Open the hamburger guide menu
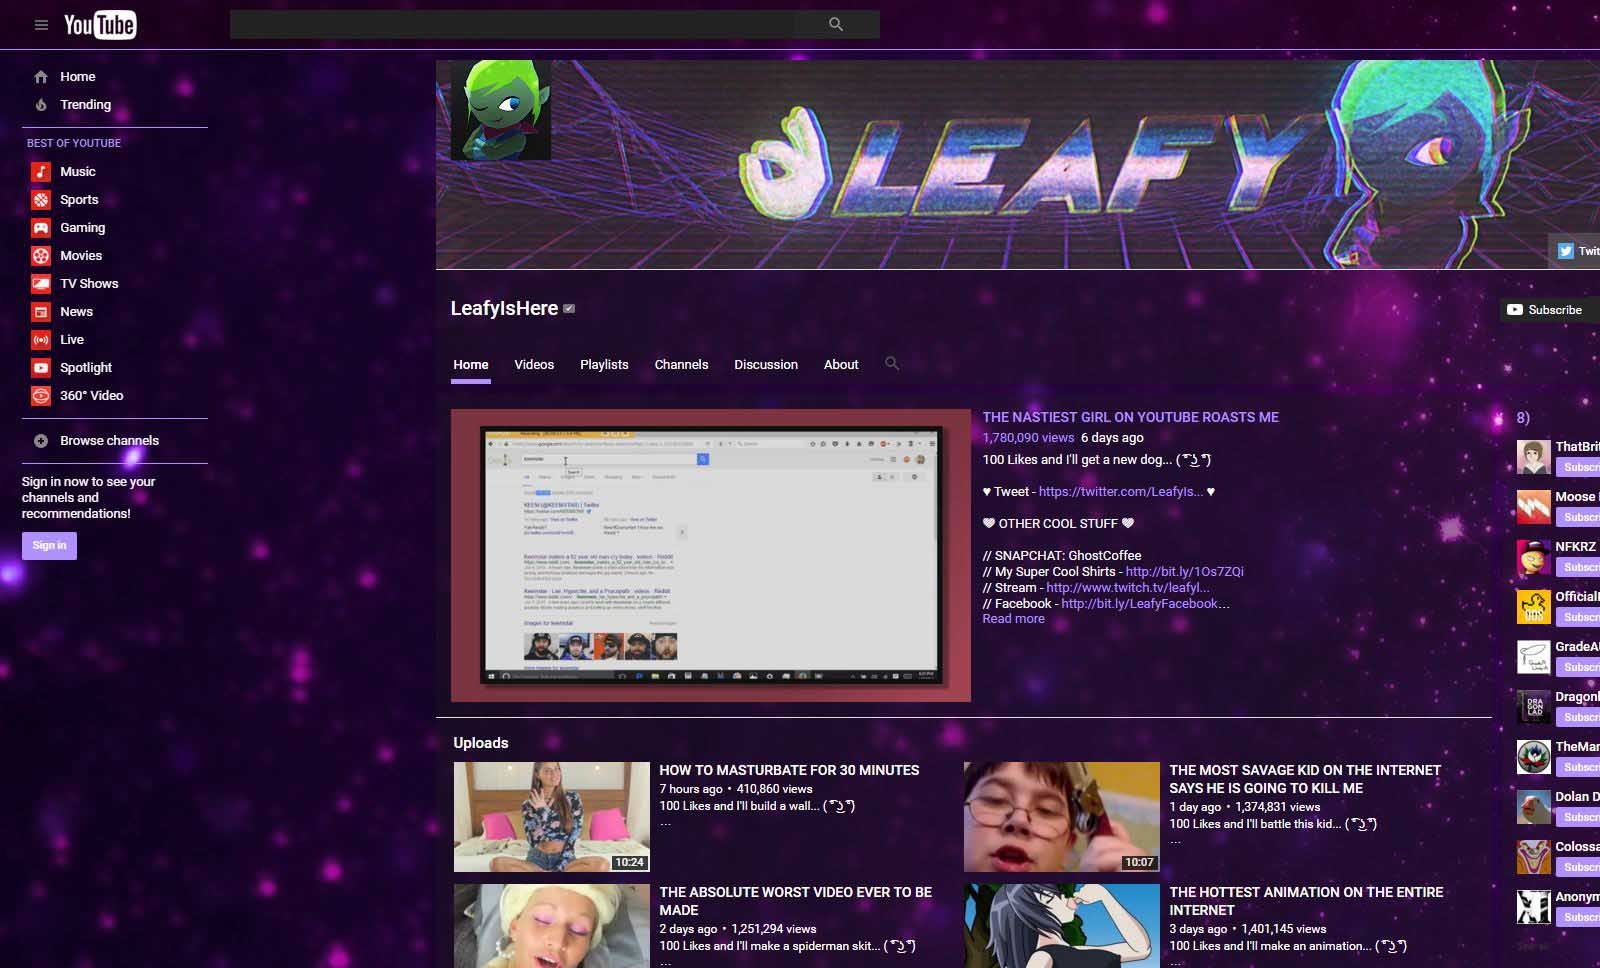 tap(41, 25)
